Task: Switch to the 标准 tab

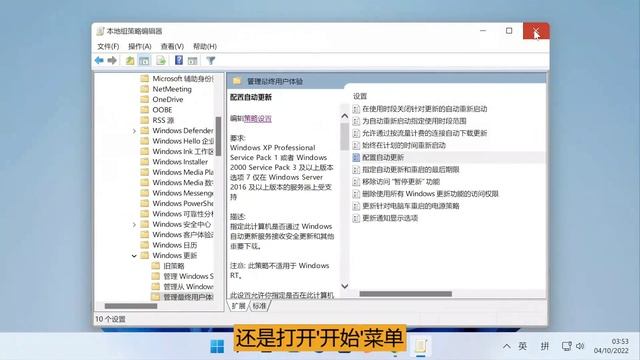Action: point(259,306)
